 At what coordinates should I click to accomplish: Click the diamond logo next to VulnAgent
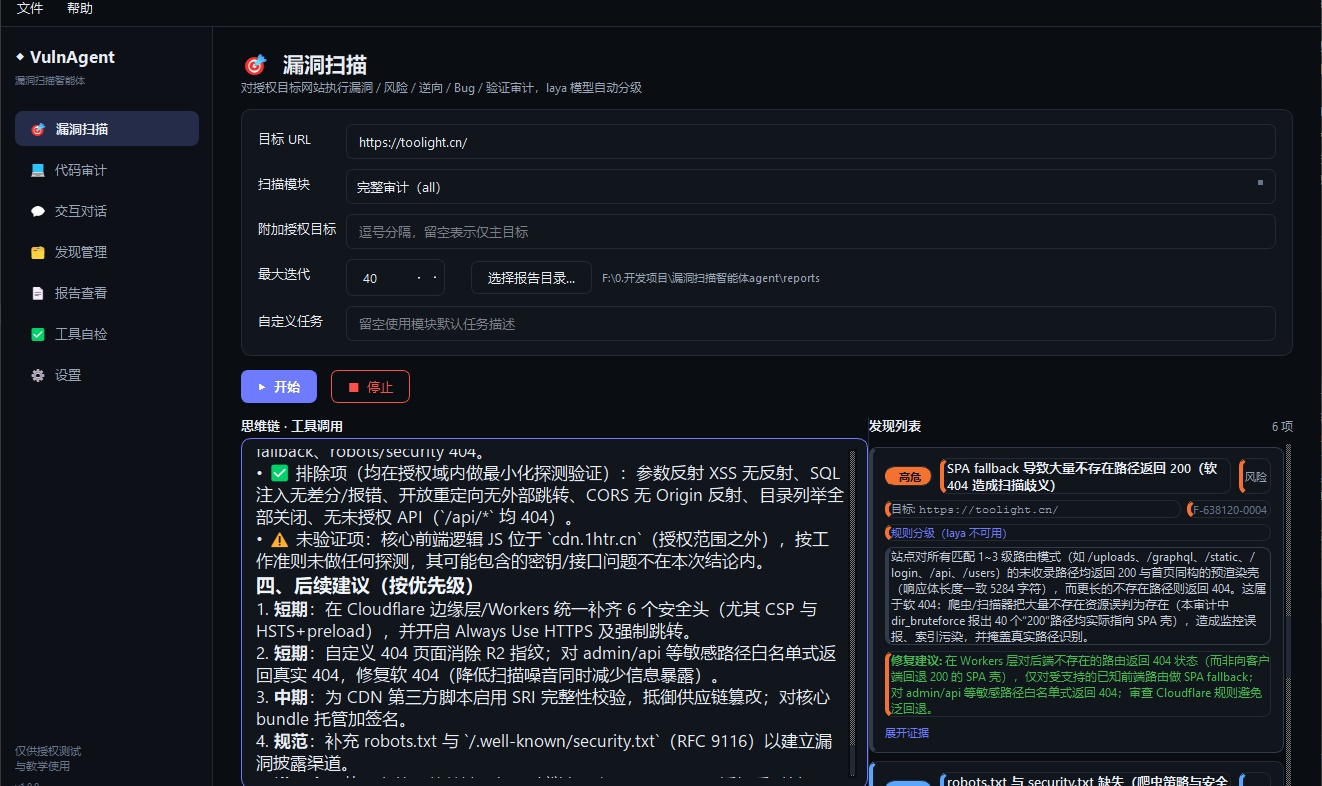point(20,57)
